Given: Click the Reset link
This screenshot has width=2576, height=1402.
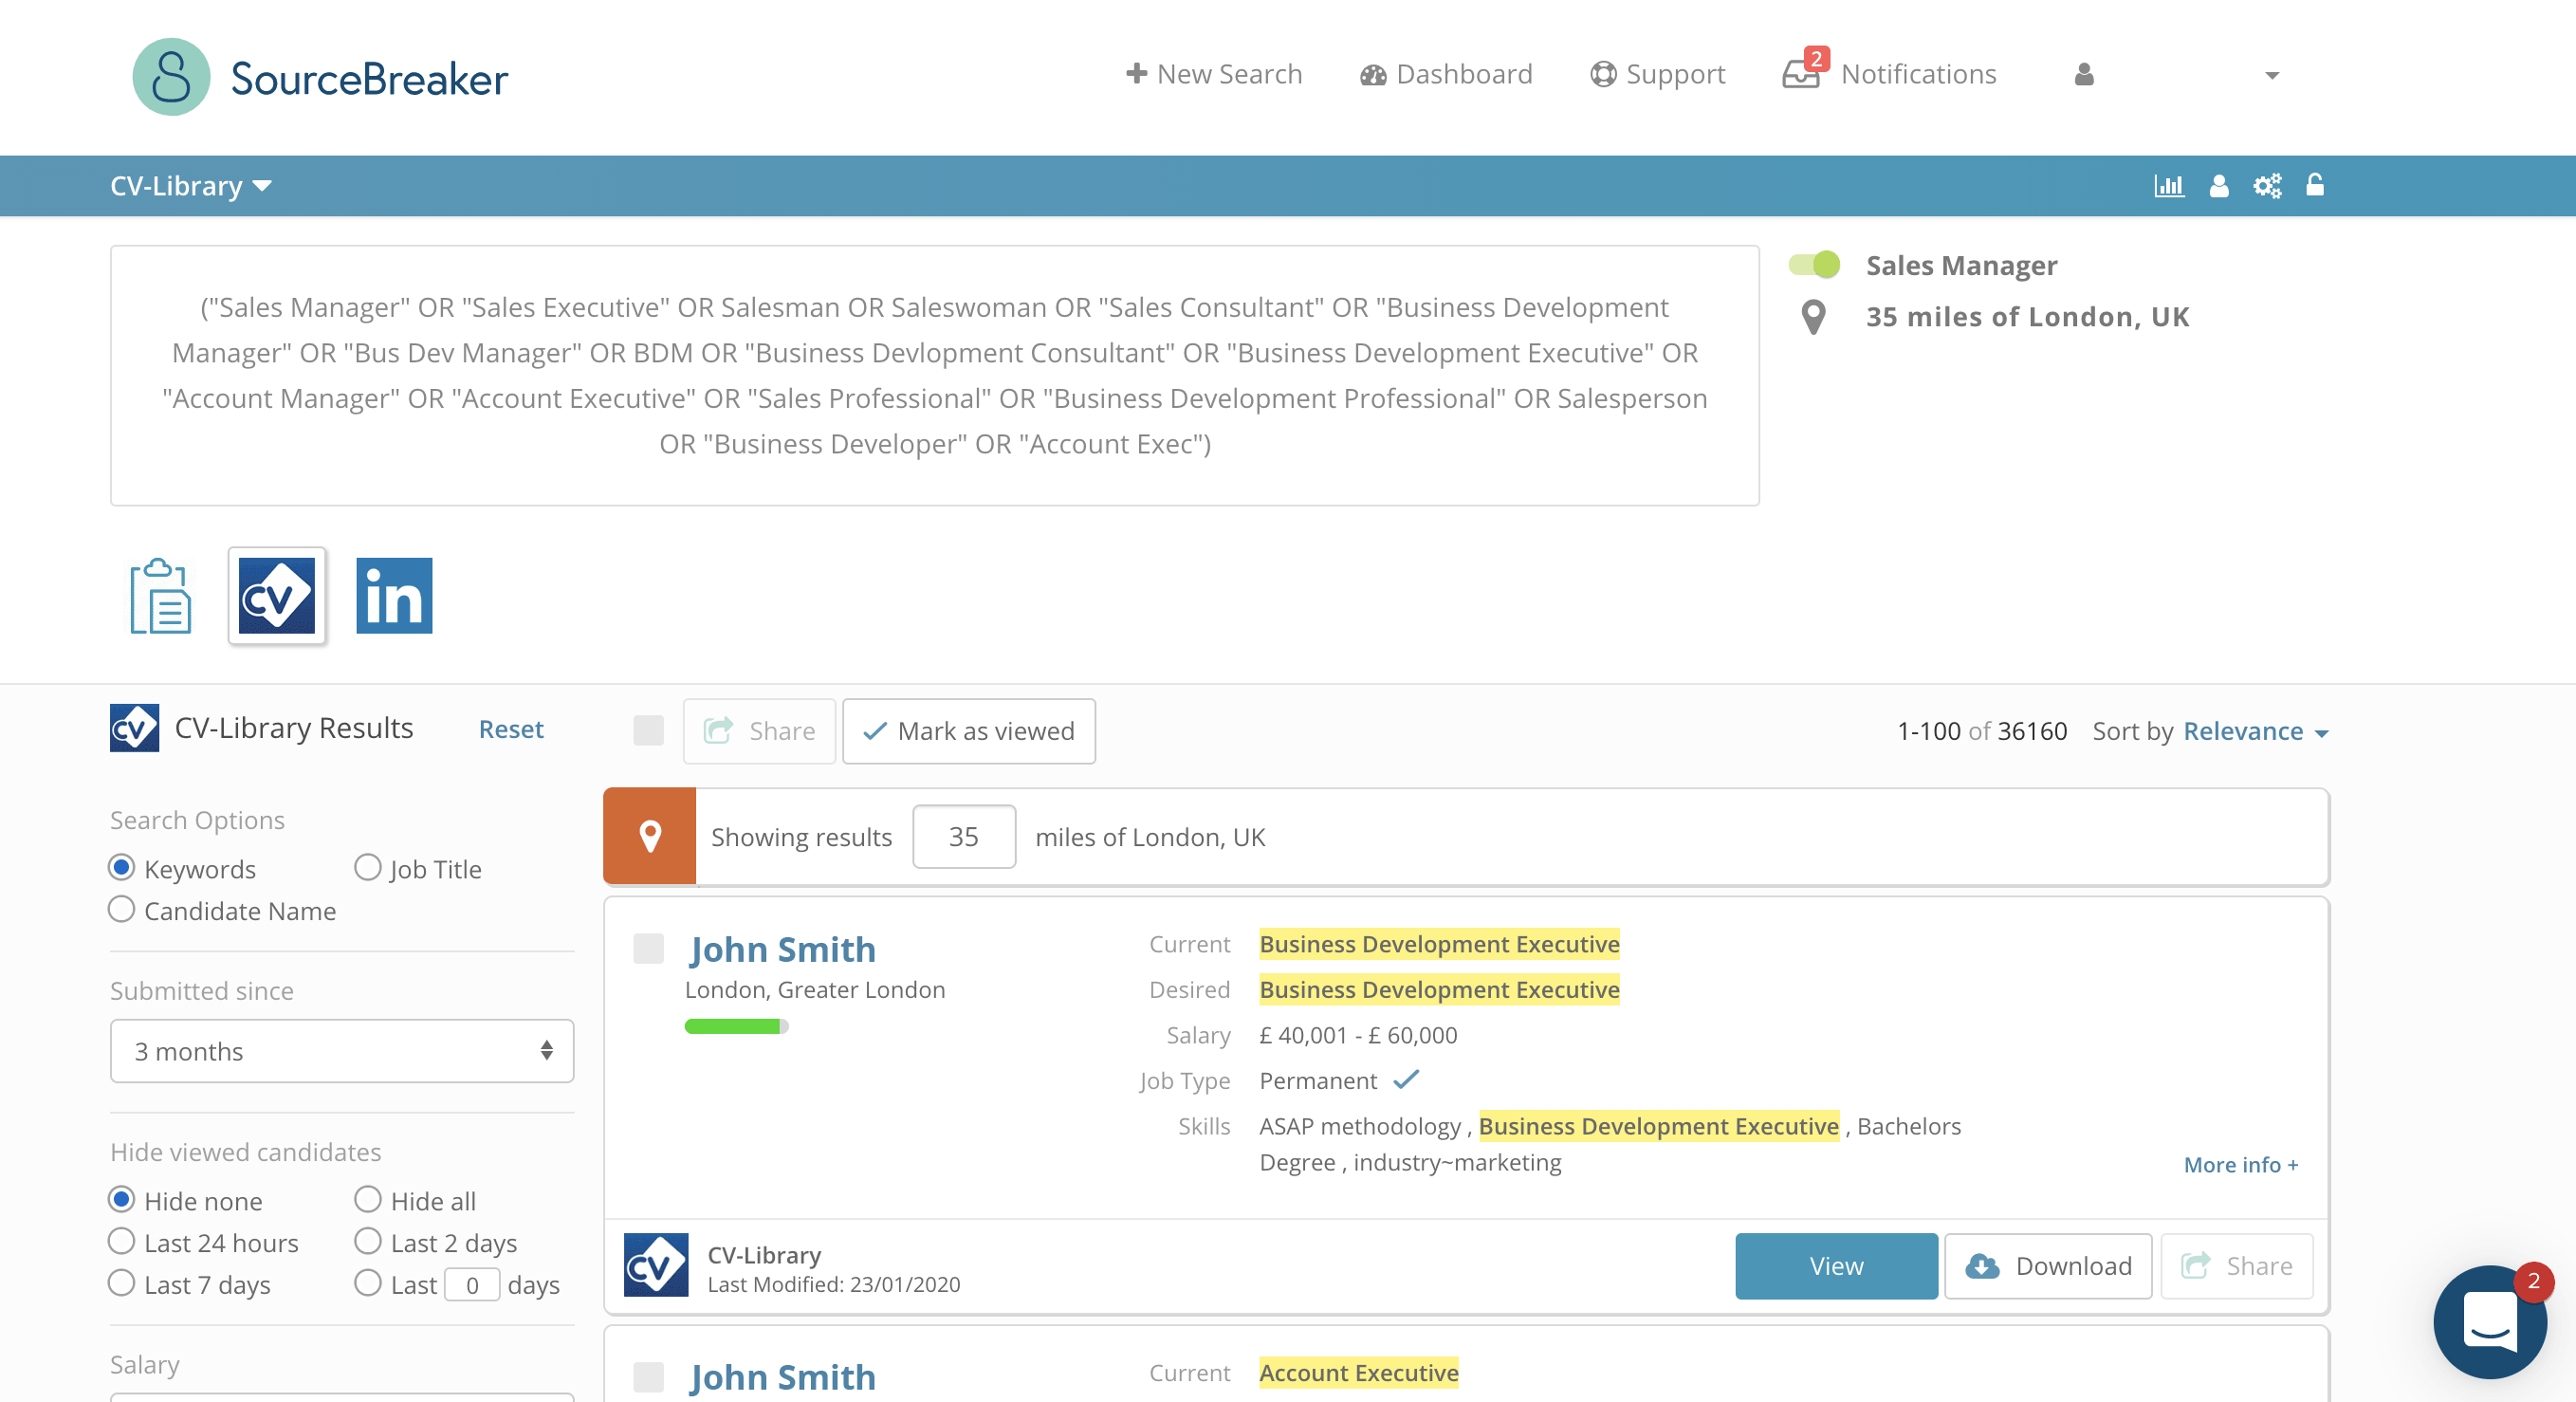Looking at the screenshot, I should (511, 729).
